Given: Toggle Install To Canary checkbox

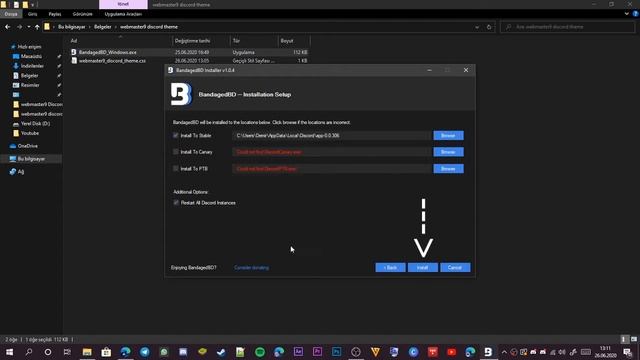Looking at the screenshot, I should coord(176,152).
